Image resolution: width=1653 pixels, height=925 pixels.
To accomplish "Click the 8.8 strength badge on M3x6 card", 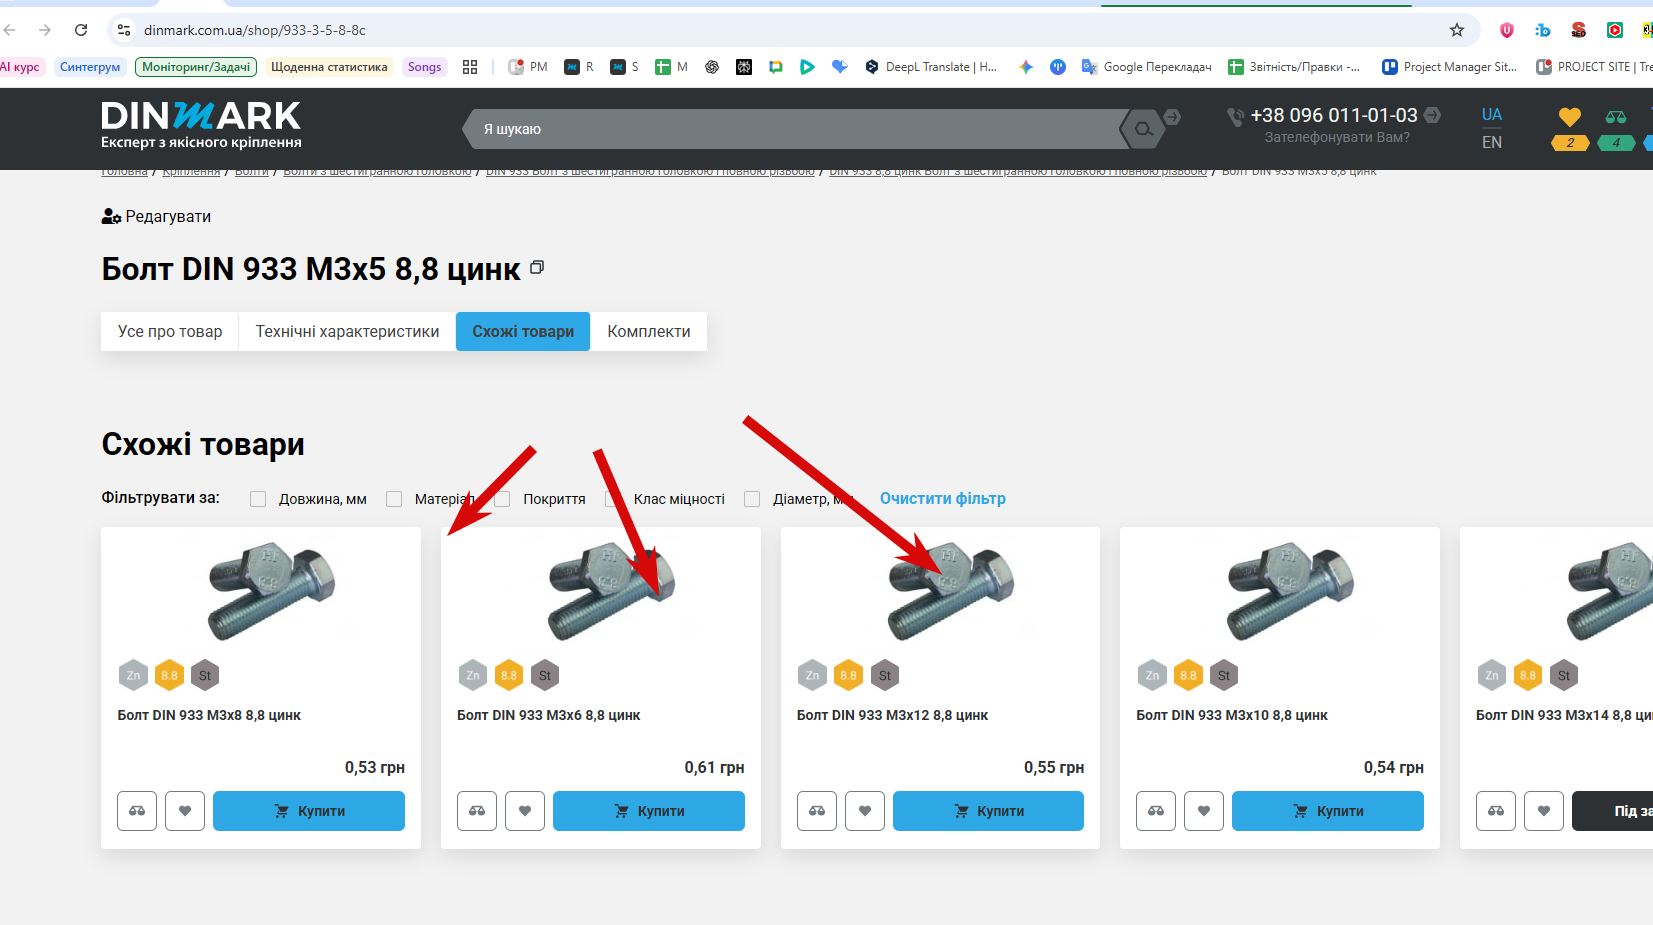I will (509, 675).
